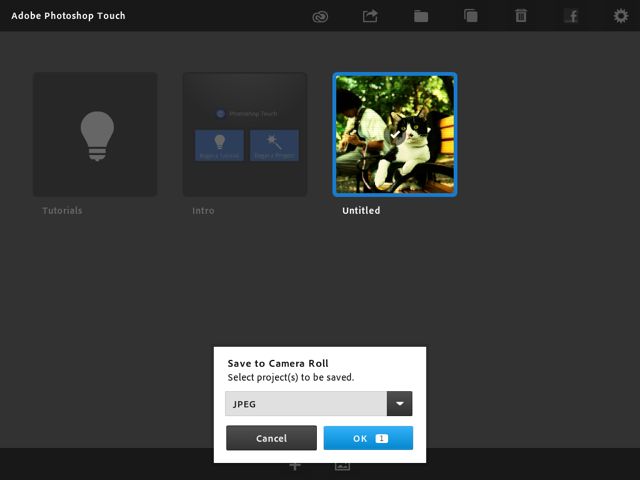Screen dimensions: 640x480
Task: Click the Save to Camera Roll heading
Action: click(x=278, y=363)
